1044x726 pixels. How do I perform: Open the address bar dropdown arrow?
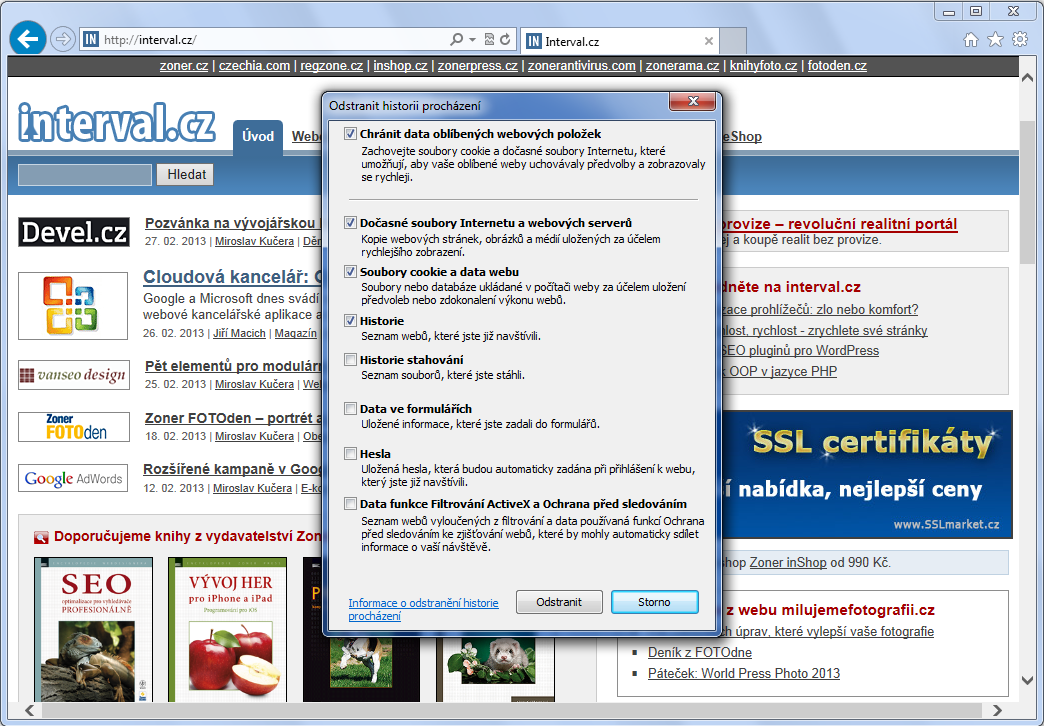472,39
